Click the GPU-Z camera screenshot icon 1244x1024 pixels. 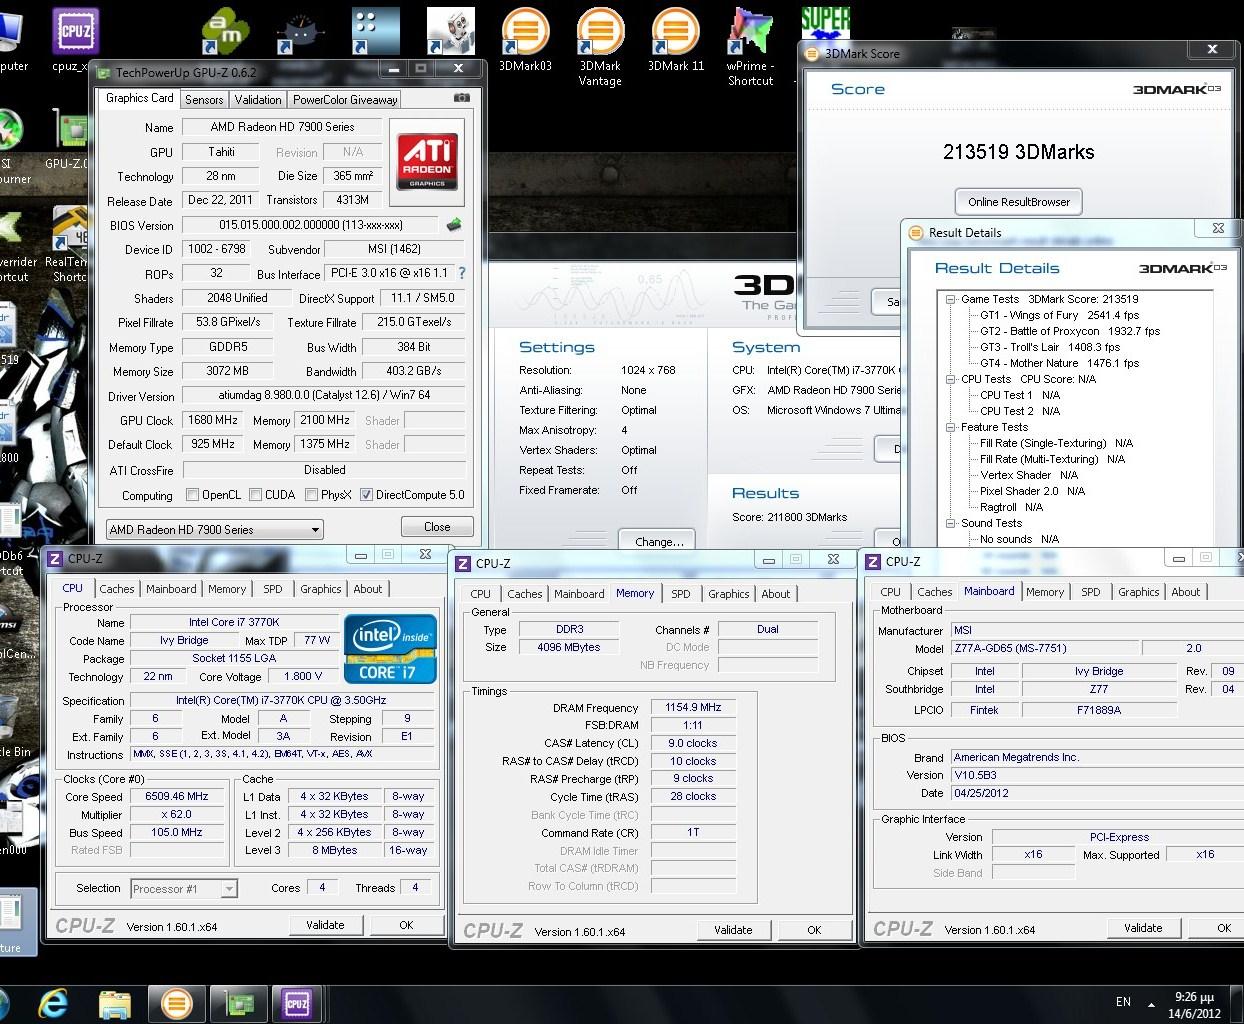click(x=461, y=98)
